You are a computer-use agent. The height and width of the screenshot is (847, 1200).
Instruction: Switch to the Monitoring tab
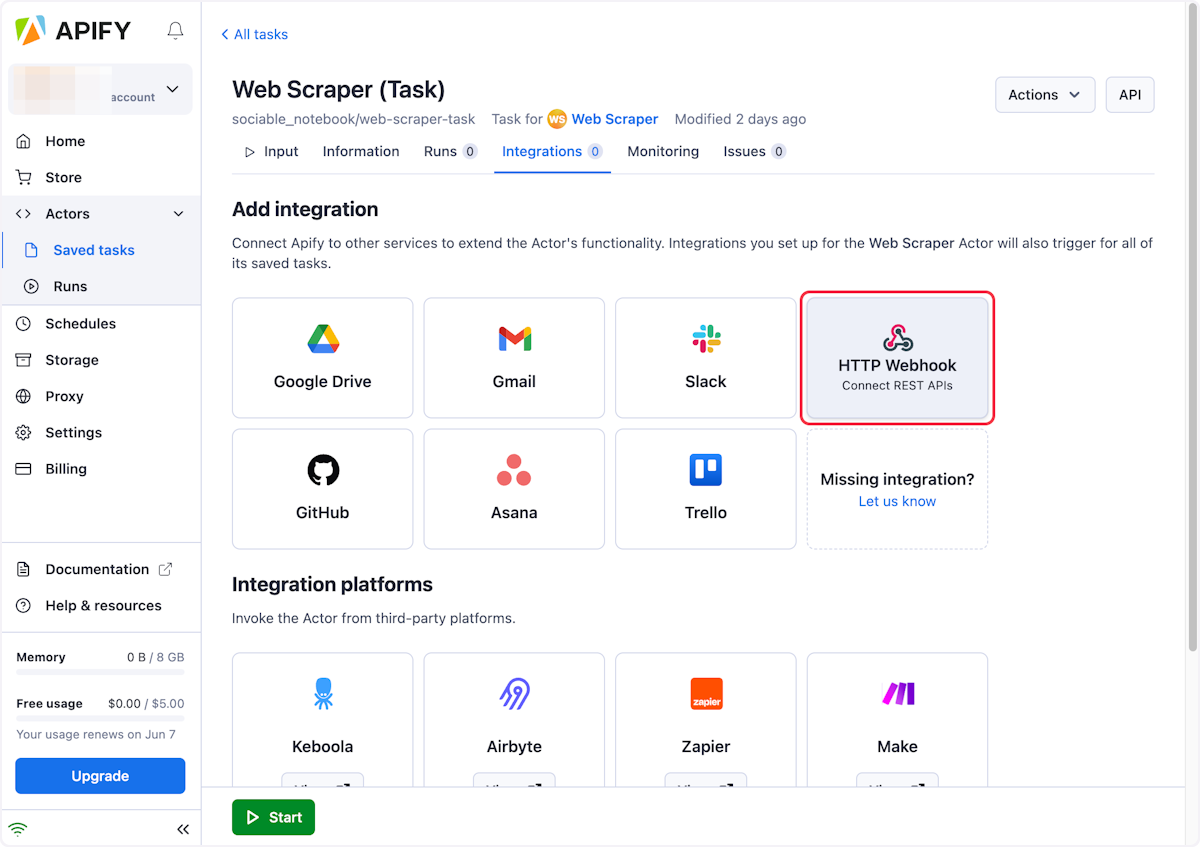pos(663,152)
